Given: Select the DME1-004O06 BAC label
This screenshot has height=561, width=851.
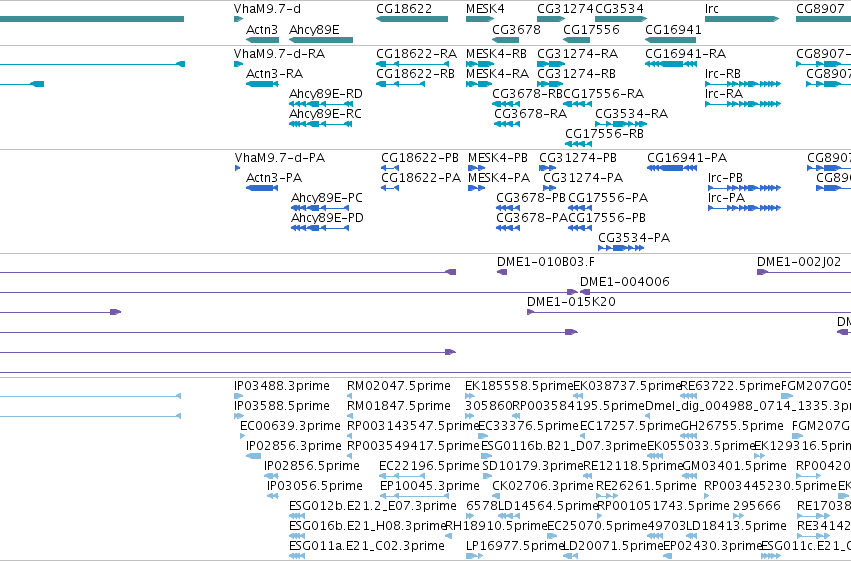Looking at the screenshot, I should pos(625,282).
